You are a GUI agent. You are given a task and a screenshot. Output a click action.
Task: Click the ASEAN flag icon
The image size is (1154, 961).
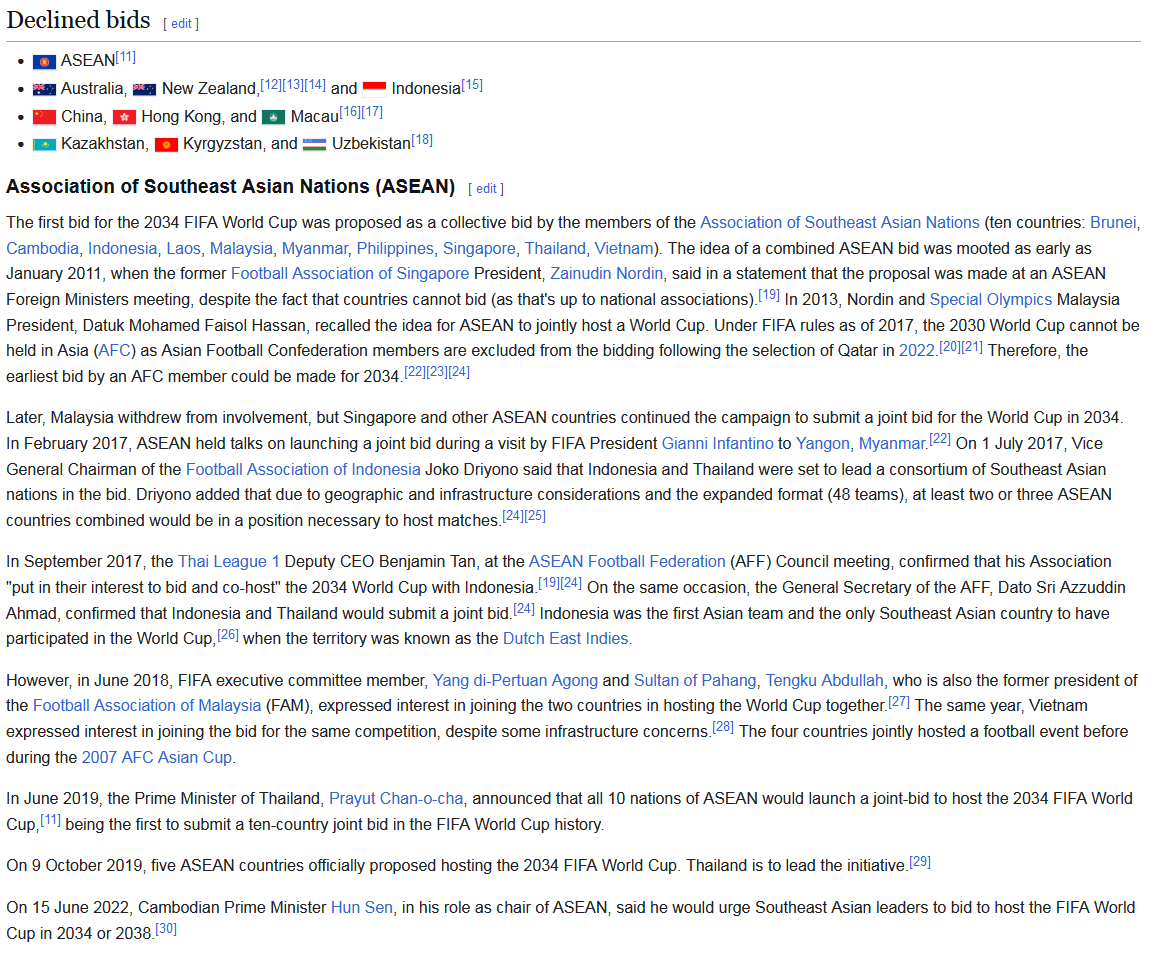pyautogui.click(x=44, y=62)
